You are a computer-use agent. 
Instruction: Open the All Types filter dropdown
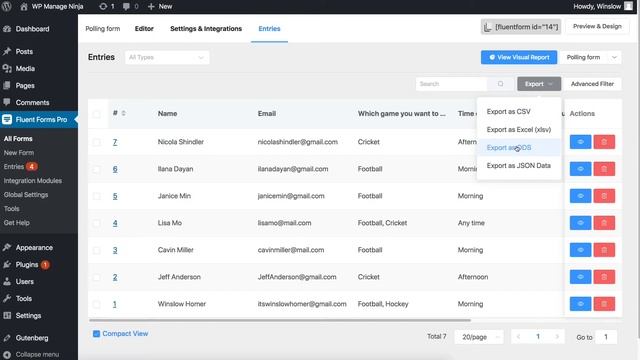[x=167, y=58]
